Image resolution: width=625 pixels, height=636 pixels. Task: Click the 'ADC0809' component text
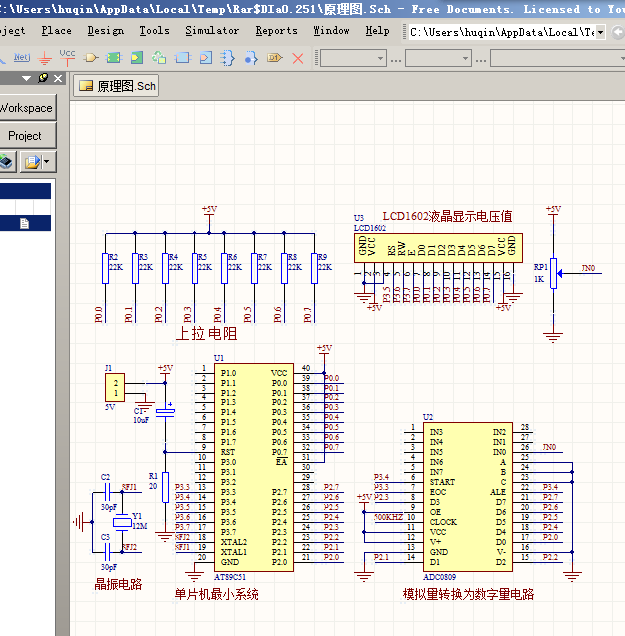click(440, 577)
